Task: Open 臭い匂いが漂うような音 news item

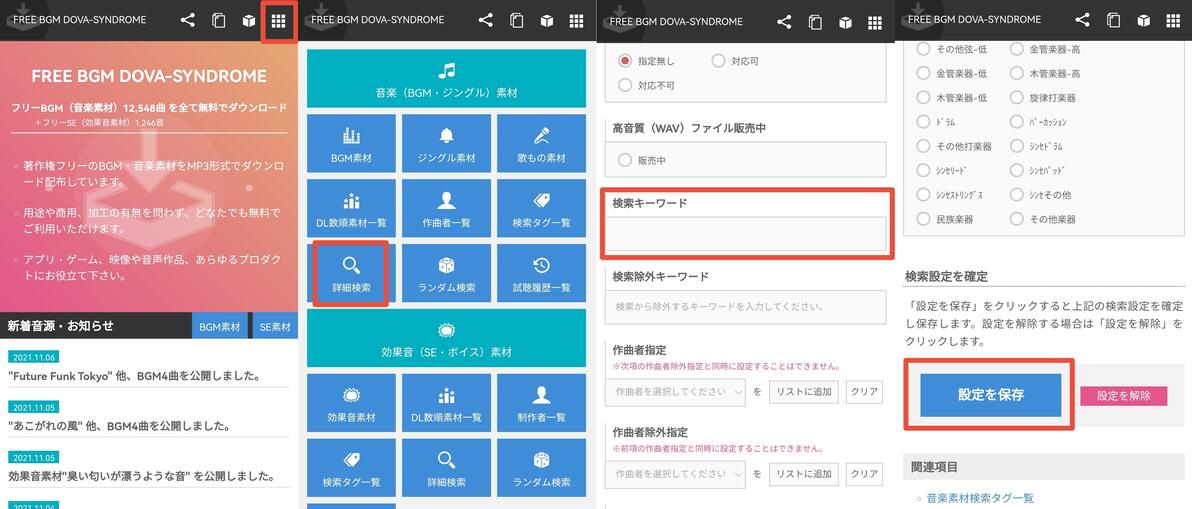Action: [x=141, y=476]
